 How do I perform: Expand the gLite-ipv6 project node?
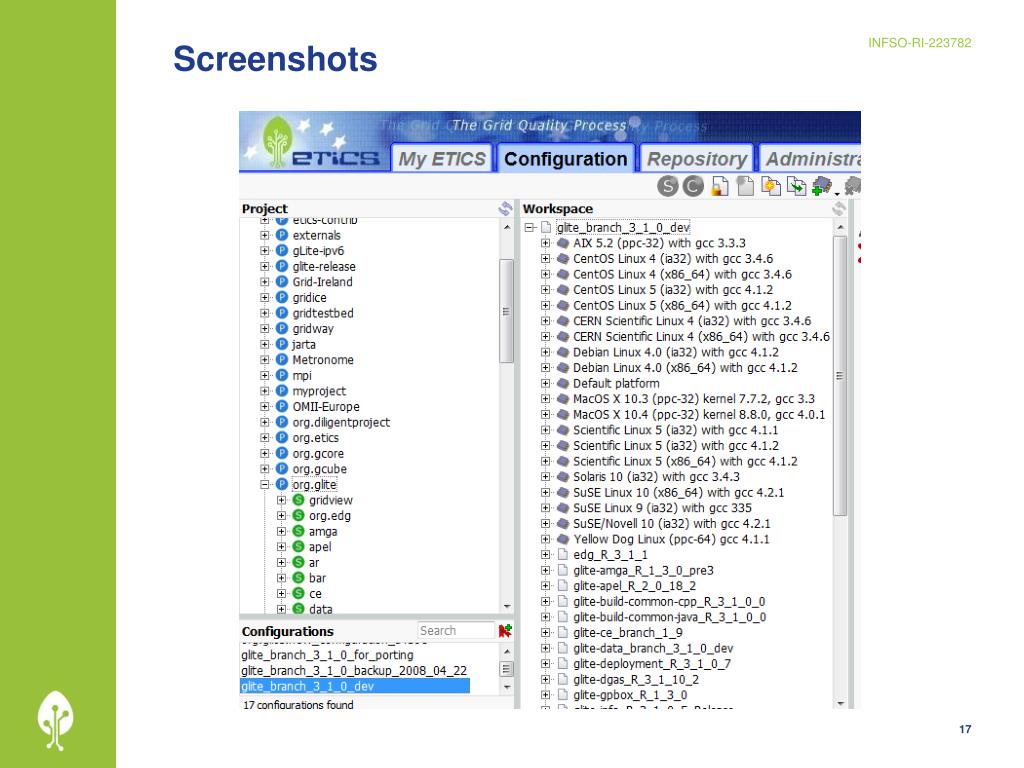pyautogui.click(x=264, y=251)
